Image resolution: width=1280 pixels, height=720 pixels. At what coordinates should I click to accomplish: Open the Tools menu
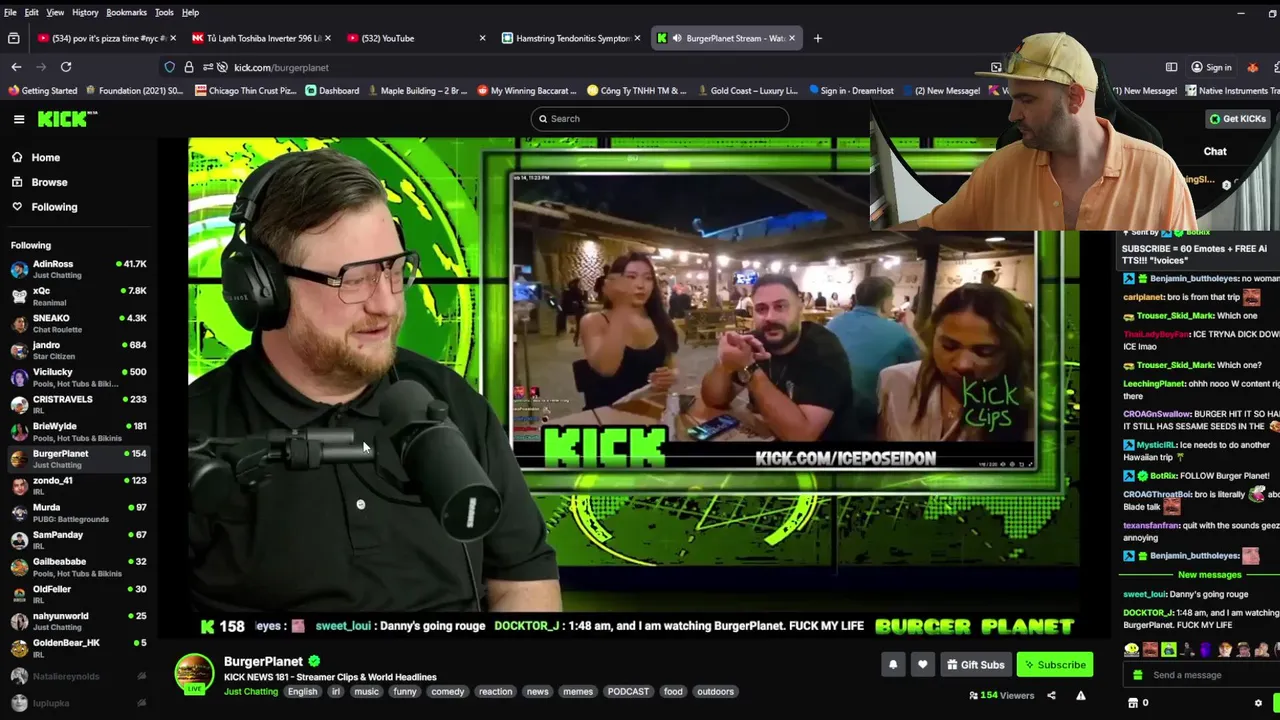pyautogui.click(x=164, y=12)
